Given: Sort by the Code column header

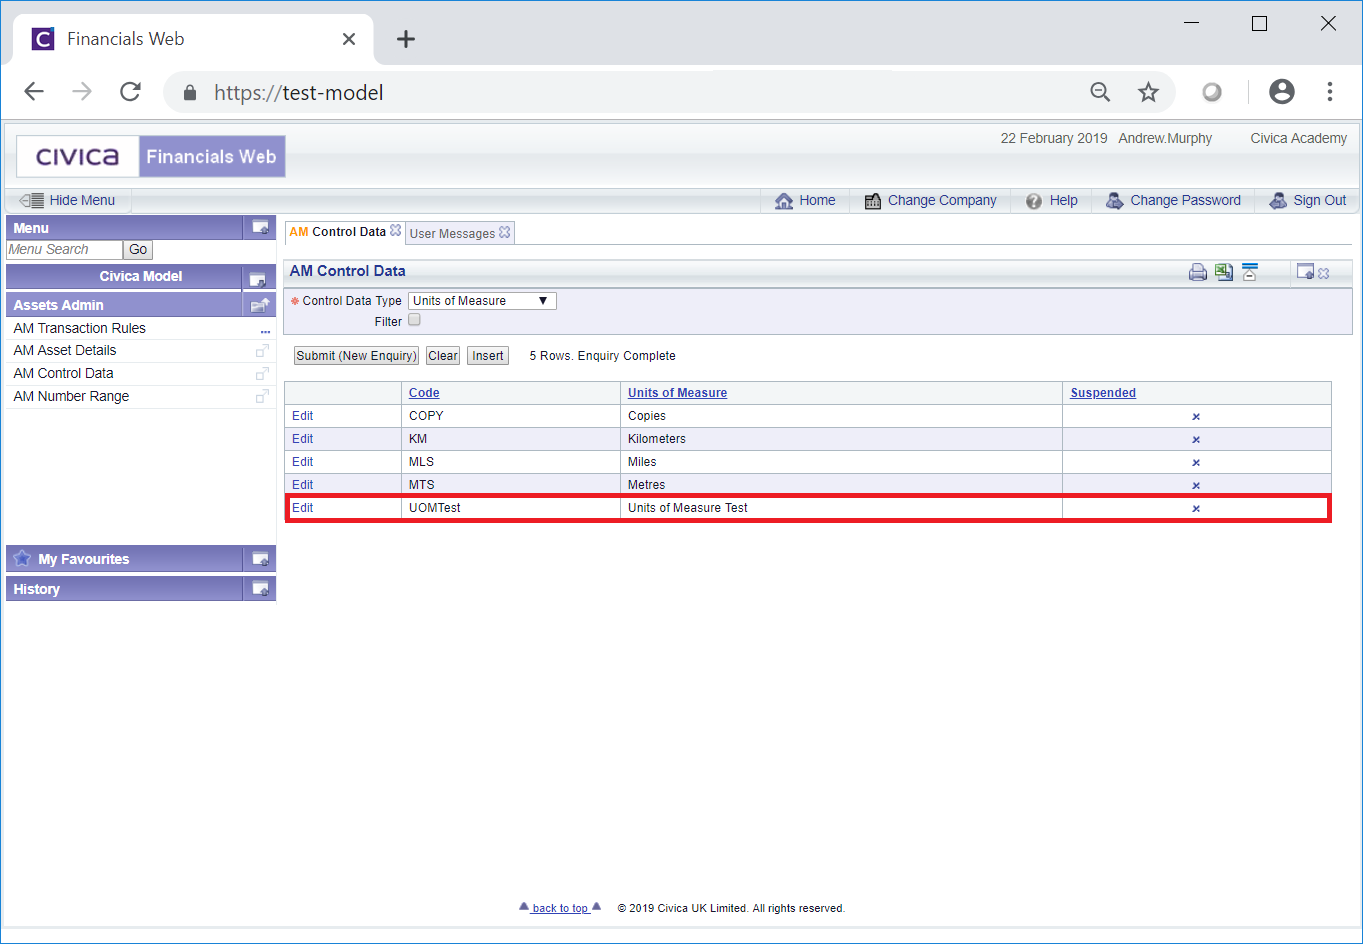Looking at the screenshot, I should pyautogui.click(x=424, y=393).
